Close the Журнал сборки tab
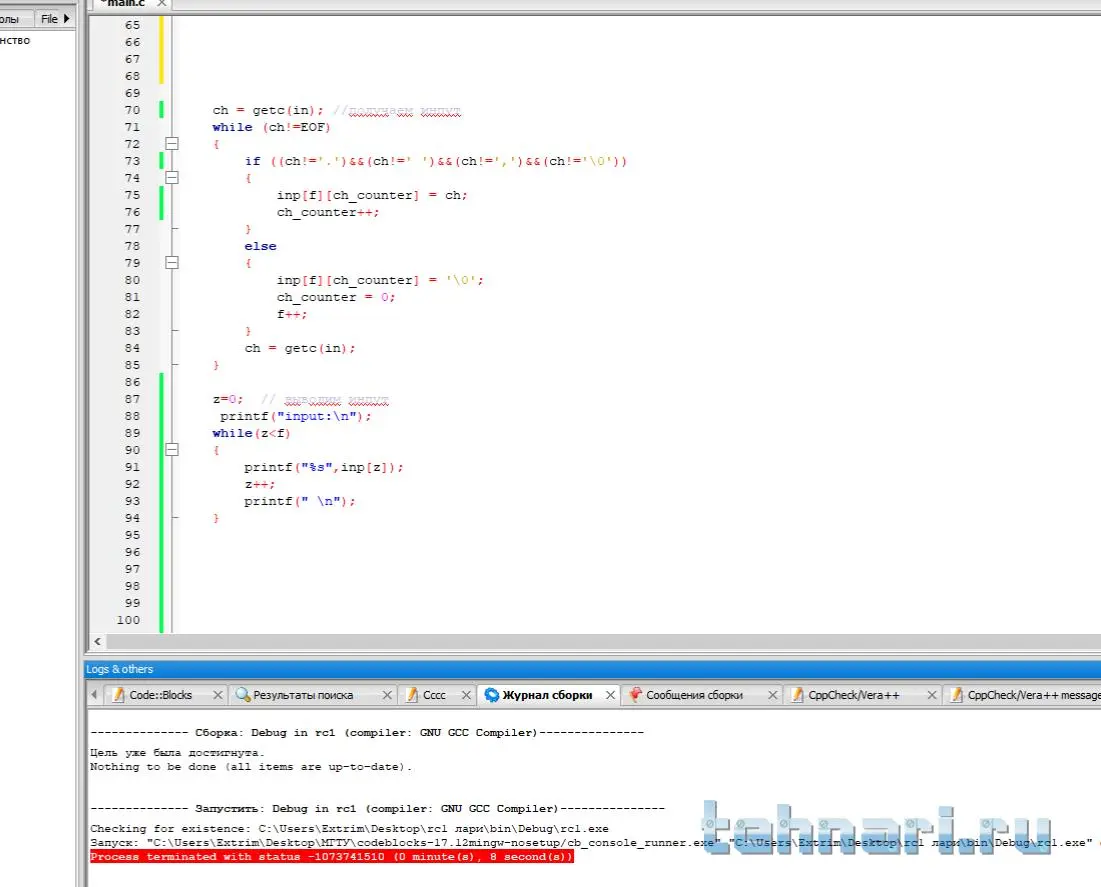 610,695
